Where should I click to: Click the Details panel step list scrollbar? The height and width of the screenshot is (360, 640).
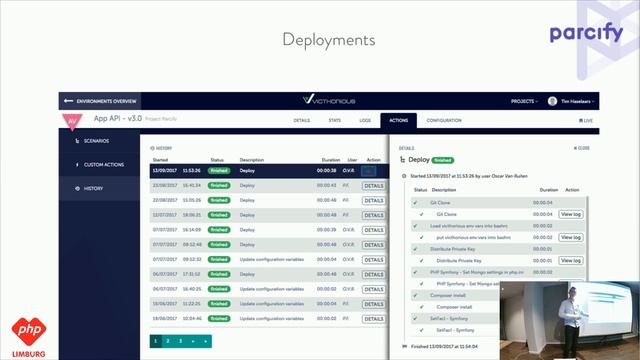pos(587,239)
